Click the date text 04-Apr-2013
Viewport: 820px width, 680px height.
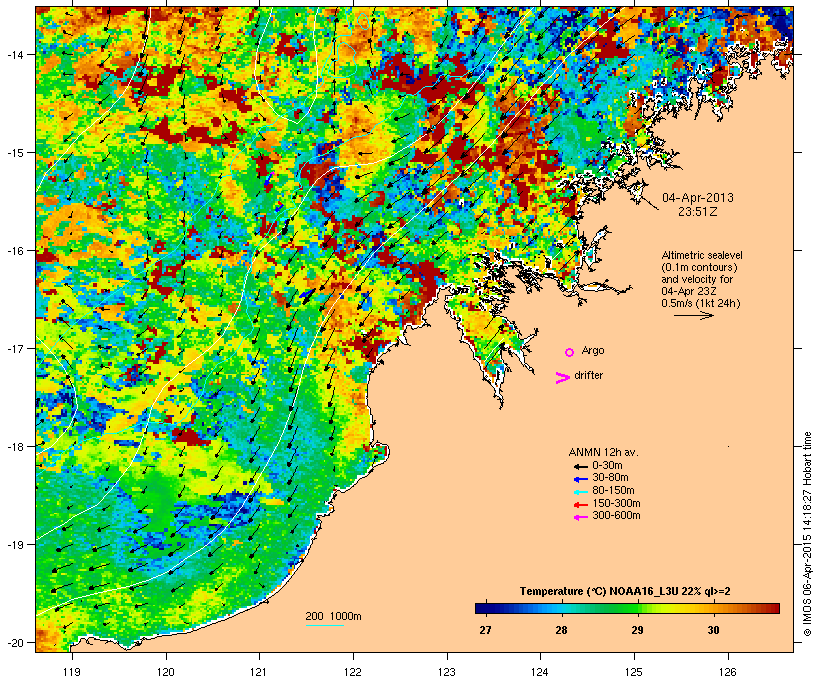pyautogui.click(x=698, y=198)
